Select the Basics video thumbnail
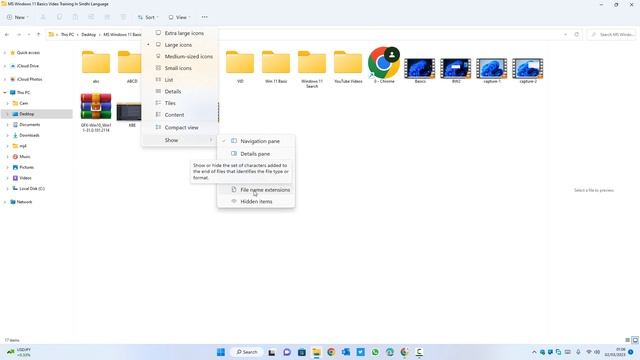 [x=420, y=70]
